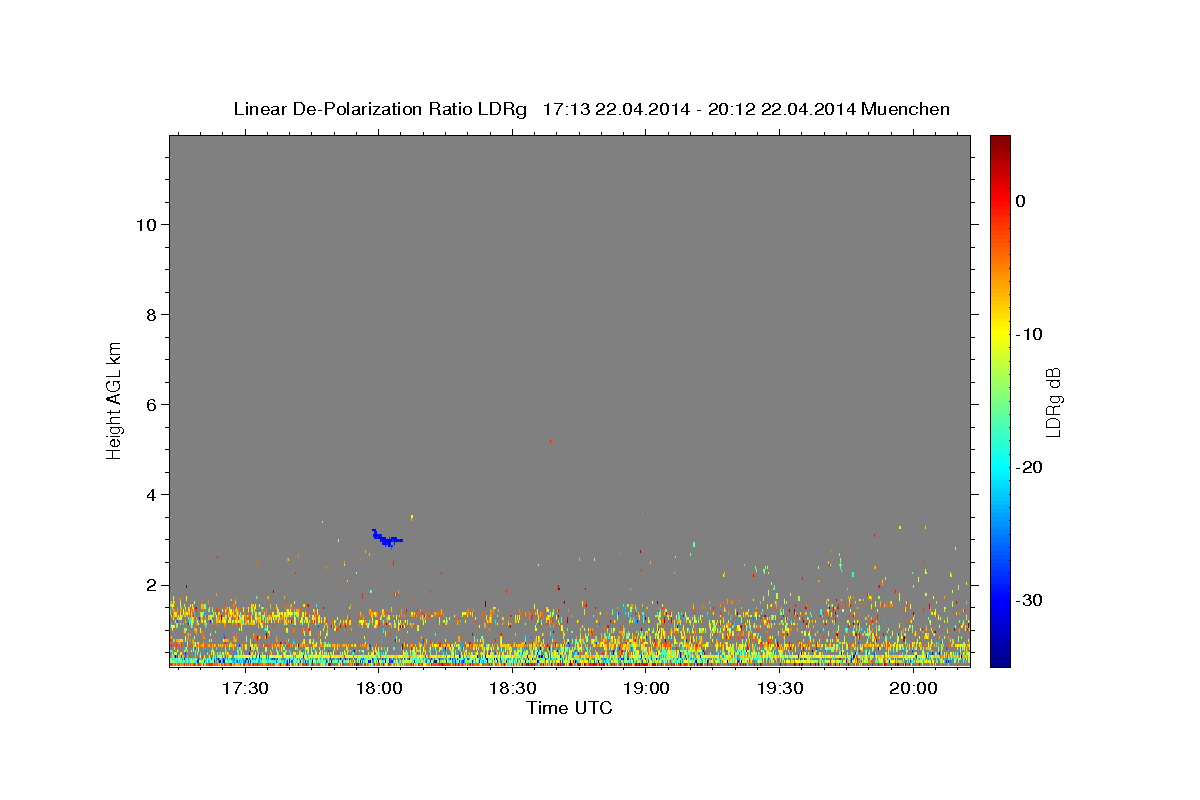The height and width of the screenshot is (800, 1200).
Task: Click the 'Time UTC' axis label
Action: (x=569, y=708)
